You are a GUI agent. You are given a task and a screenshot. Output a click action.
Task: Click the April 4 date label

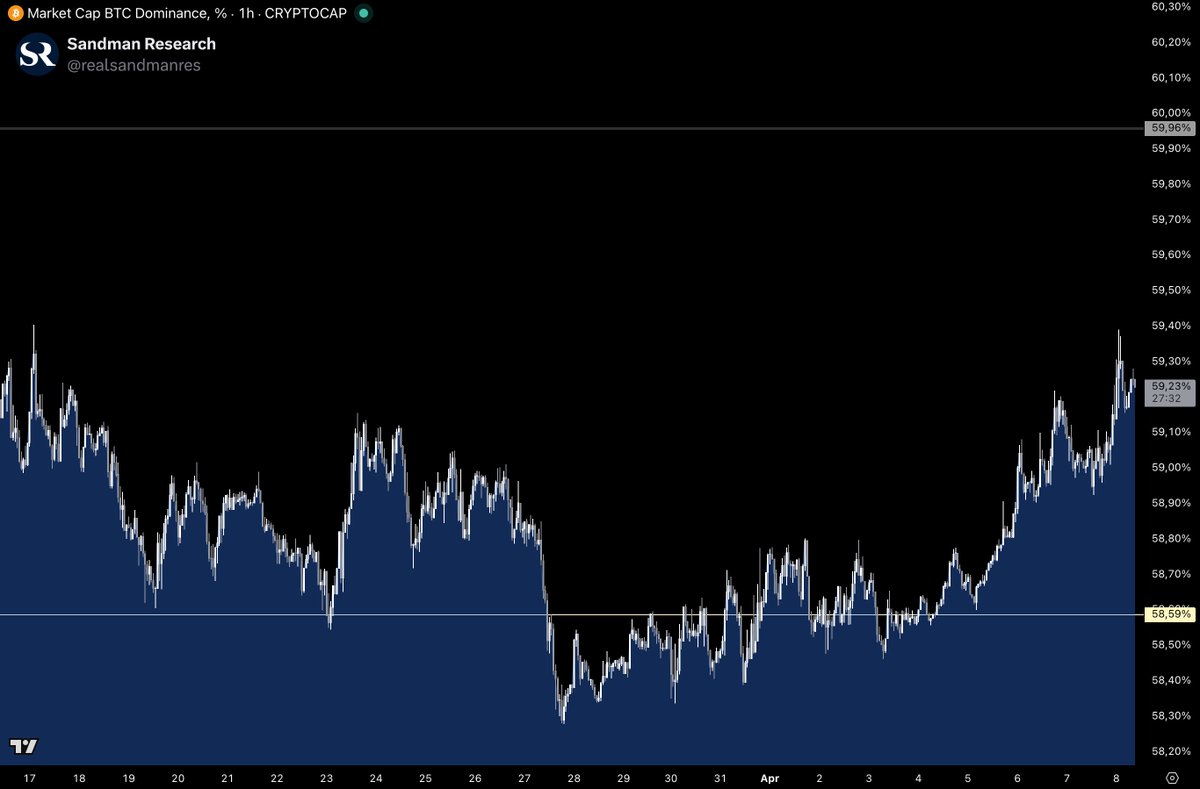[x=919, y=778]
